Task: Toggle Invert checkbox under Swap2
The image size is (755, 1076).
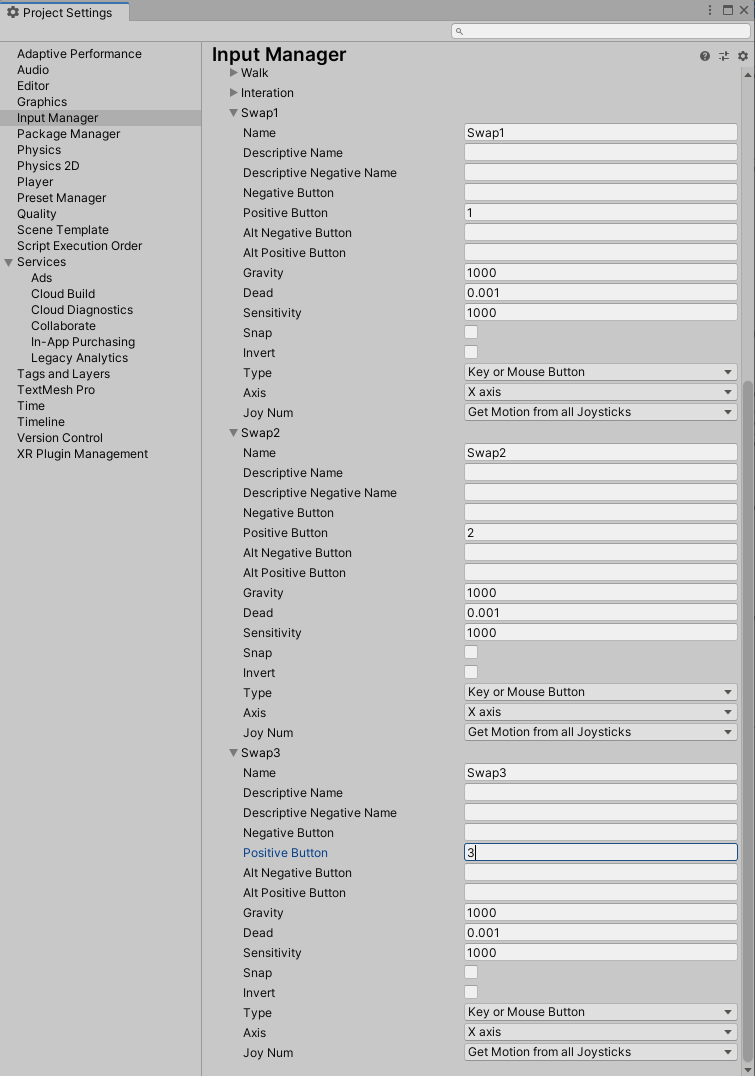Action: click(x=471, y=672)
